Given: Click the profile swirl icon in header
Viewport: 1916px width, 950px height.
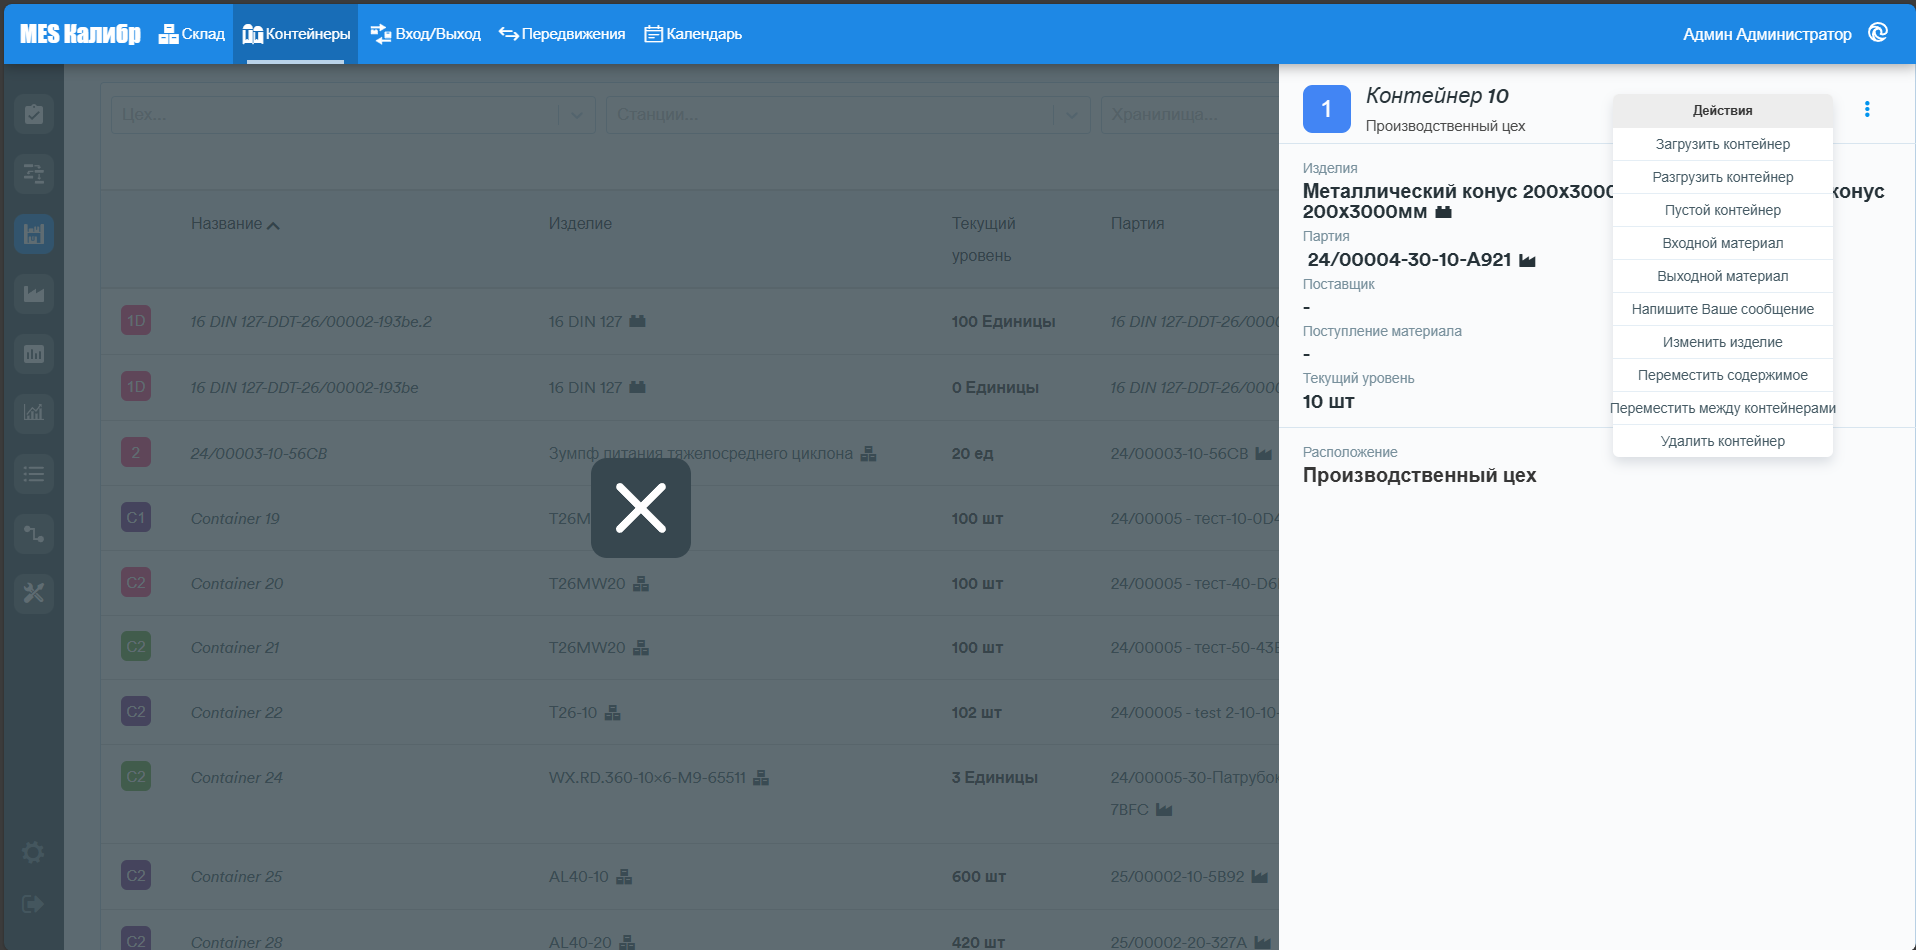Looking at the screenshot, I should pos(1878,33).
